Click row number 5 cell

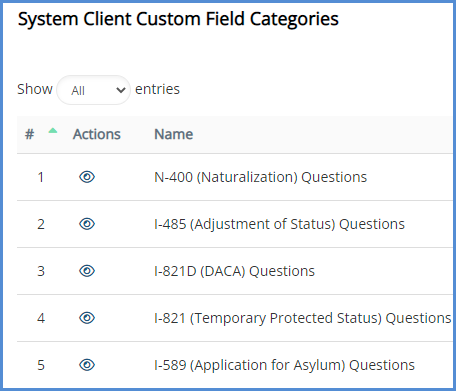[x=41, y=365]
